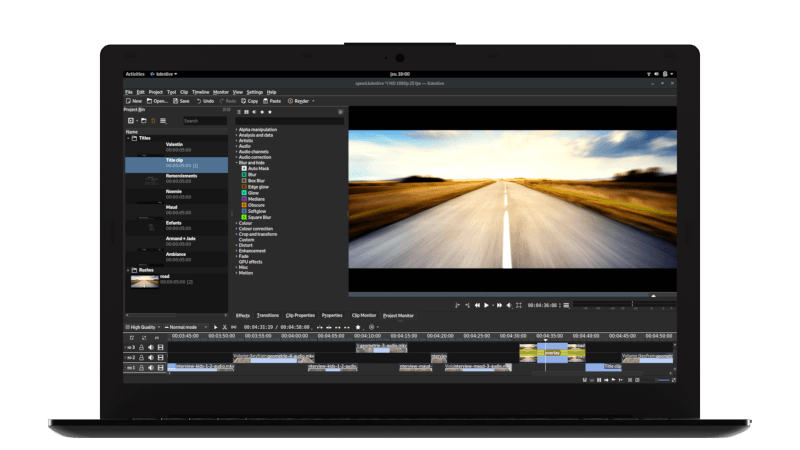Open the Timeline menu
Image resolution: width=800 pixels, height=450 pixels.
(201, 92)
